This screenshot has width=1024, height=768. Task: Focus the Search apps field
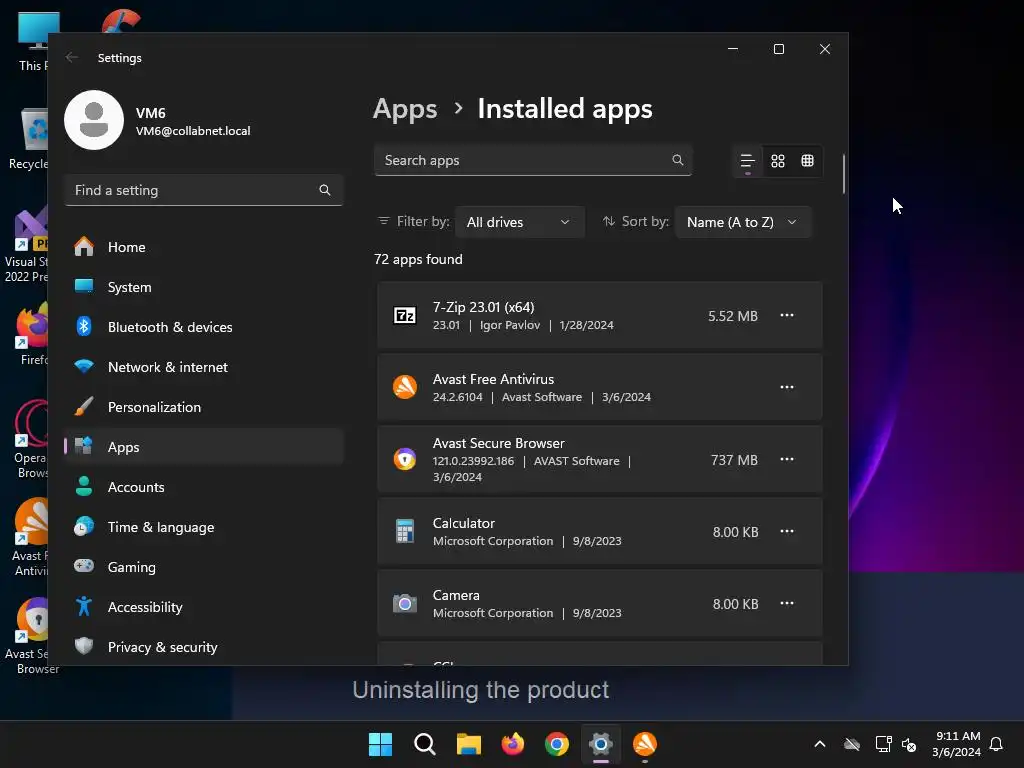point(533,160)
